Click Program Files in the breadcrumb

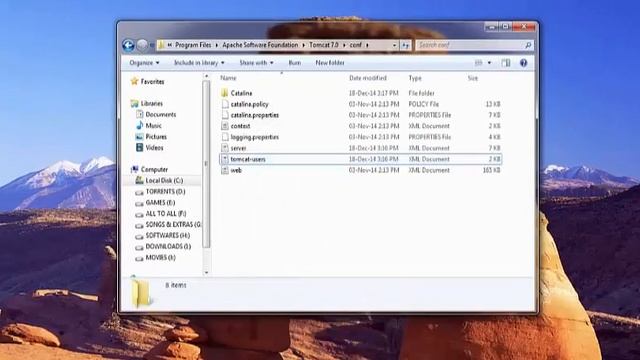tap(193, 45)
